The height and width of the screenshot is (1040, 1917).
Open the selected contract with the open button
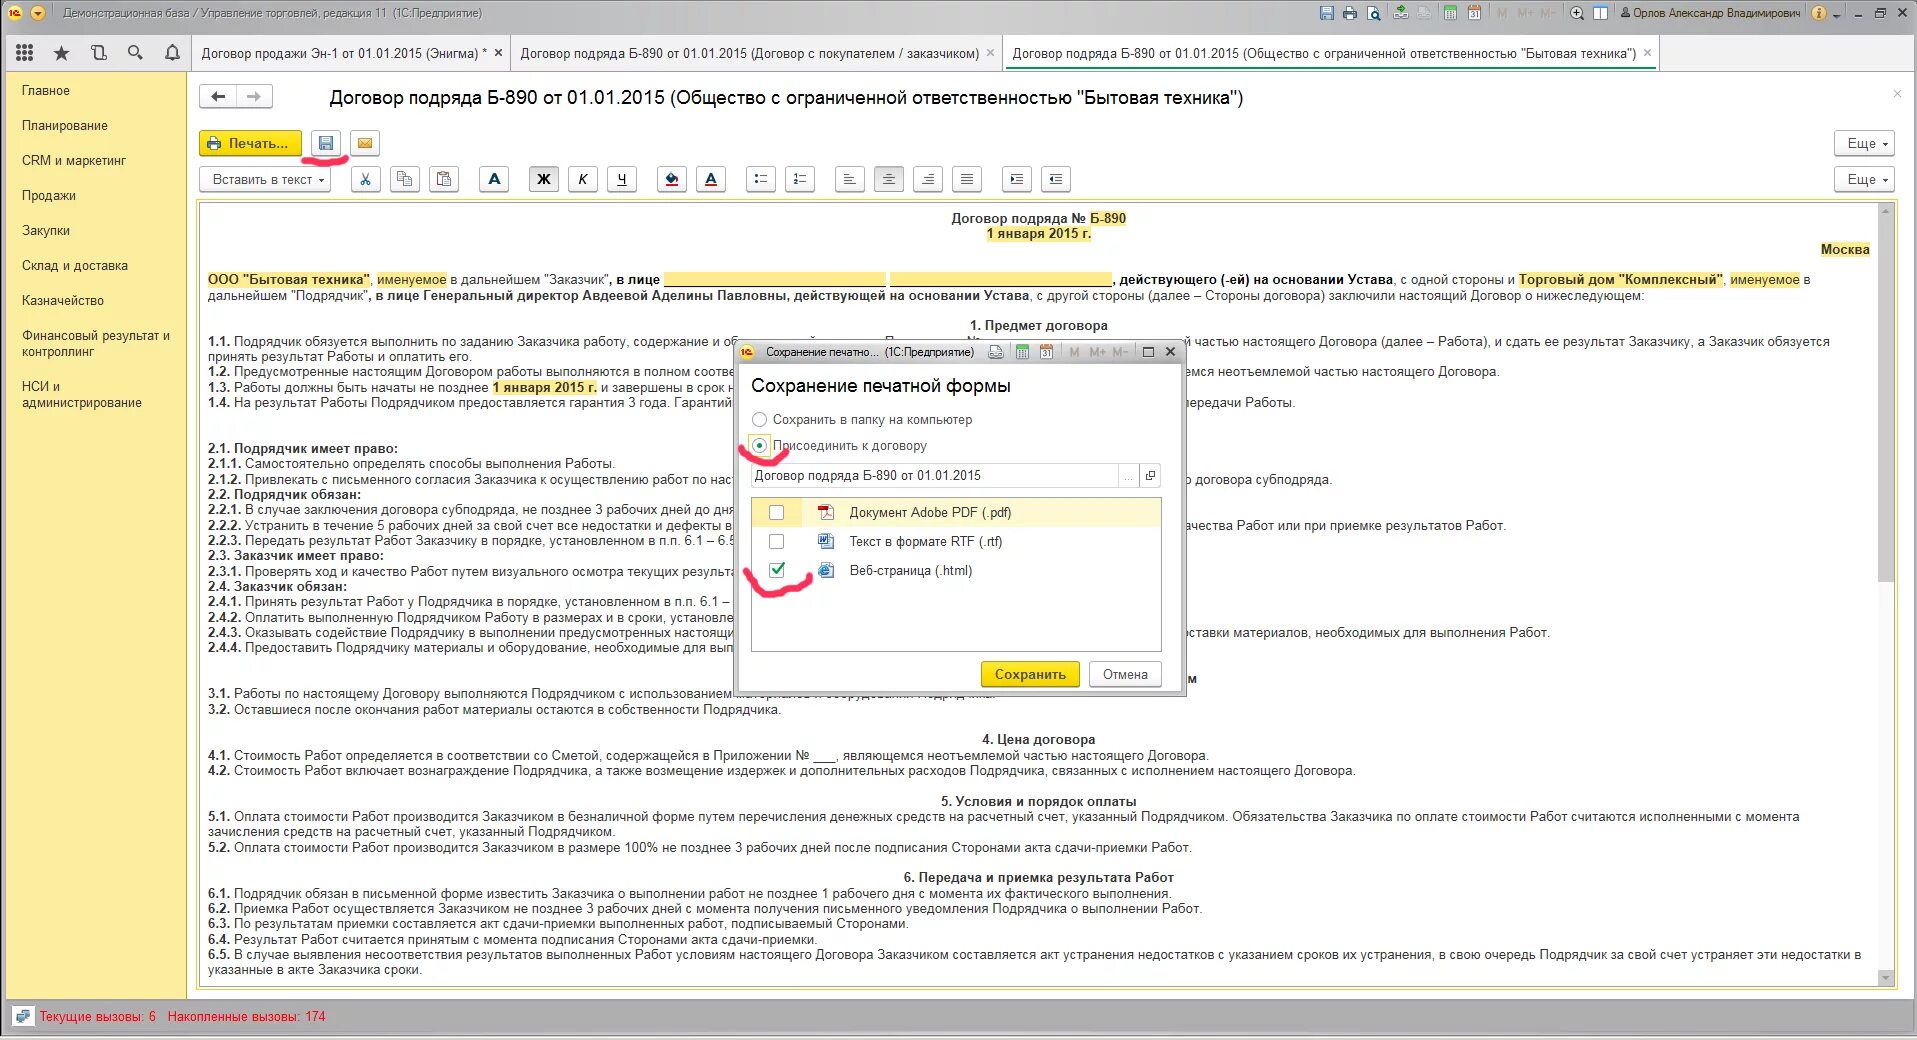[x=1150, y=476]
